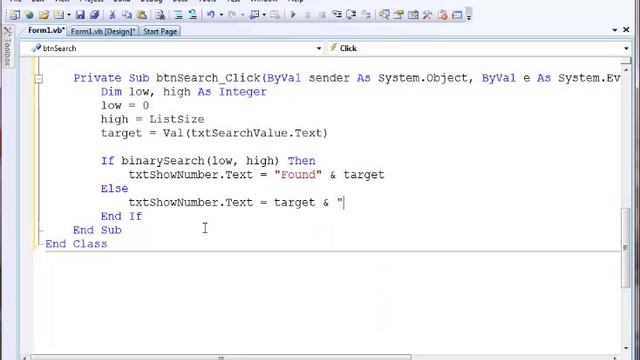The height and width of the screenshot is (360, 640).
Task: Click the Add New Web Site globe icon
Action: (x=29, y=15)
